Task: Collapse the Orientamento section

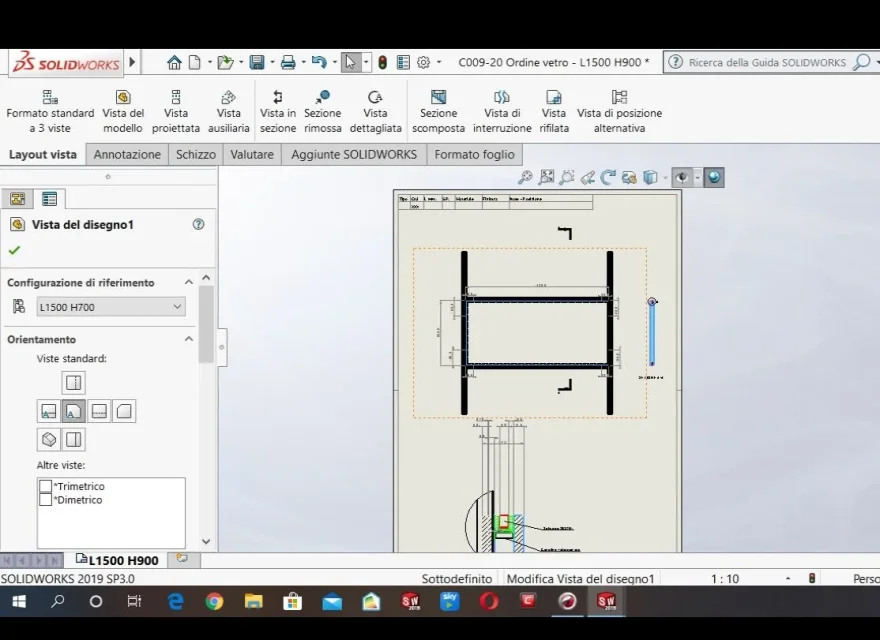Action: click(189, 339)
